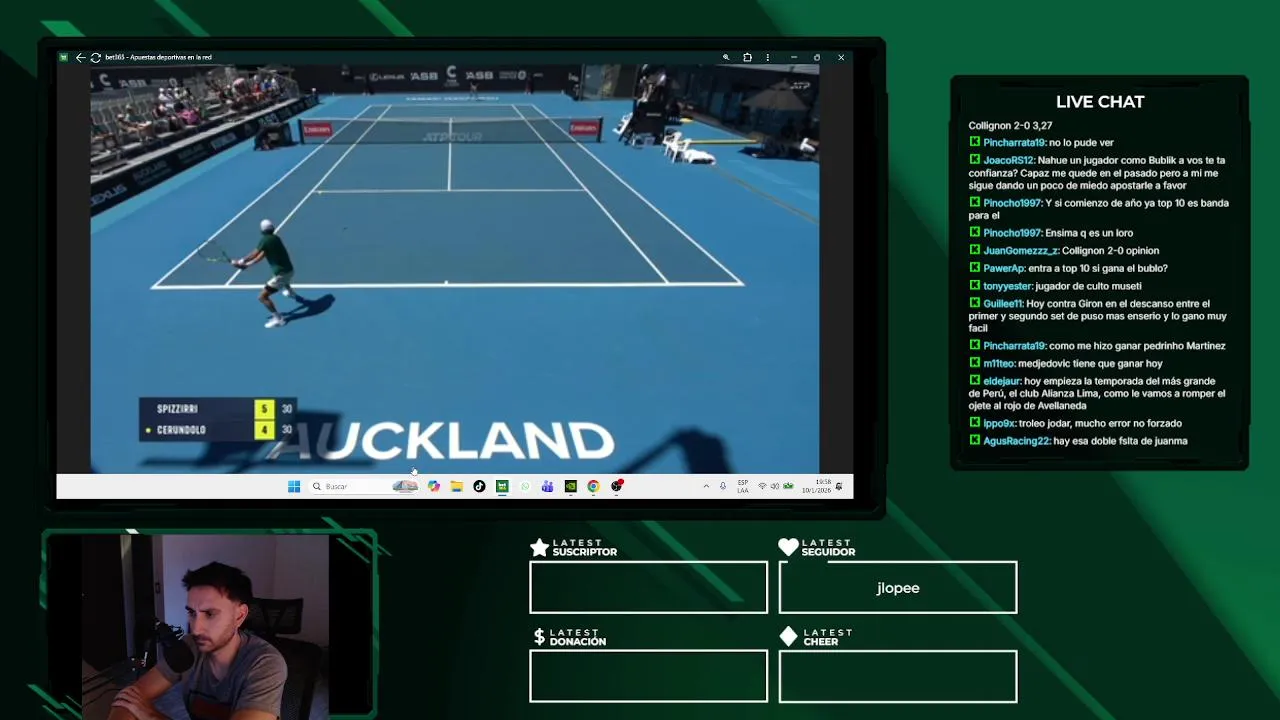
Task: Open the Windows Start menu
Action: click(294, 486)
